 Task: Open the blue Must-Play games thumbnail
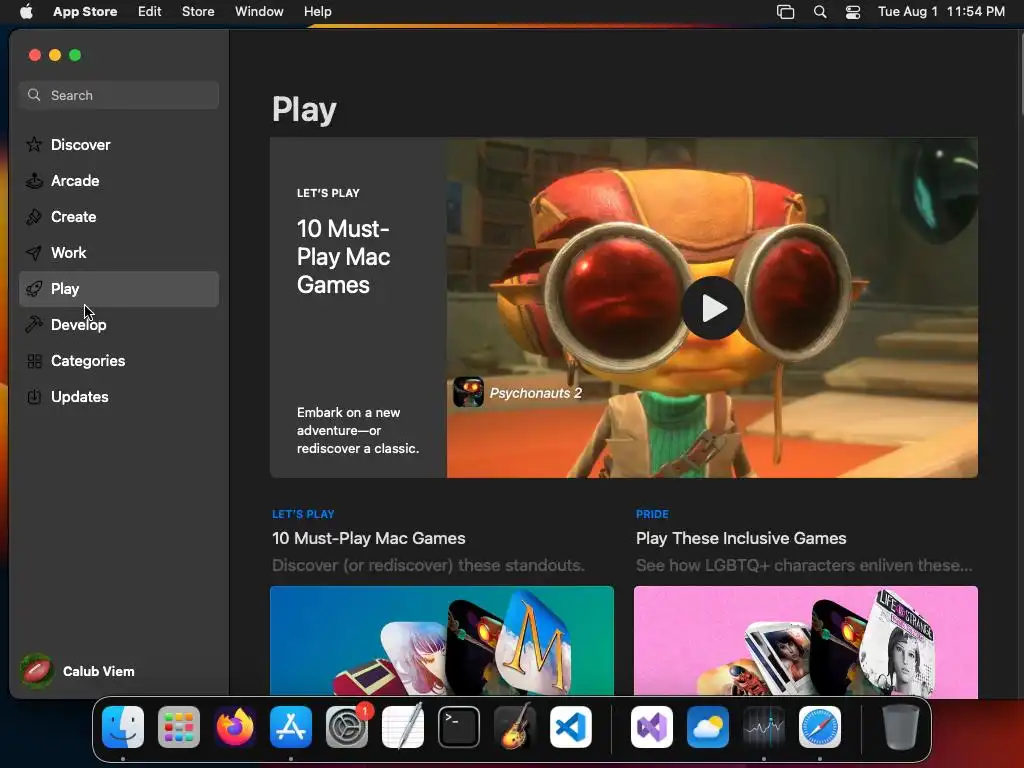click(441, 641)
